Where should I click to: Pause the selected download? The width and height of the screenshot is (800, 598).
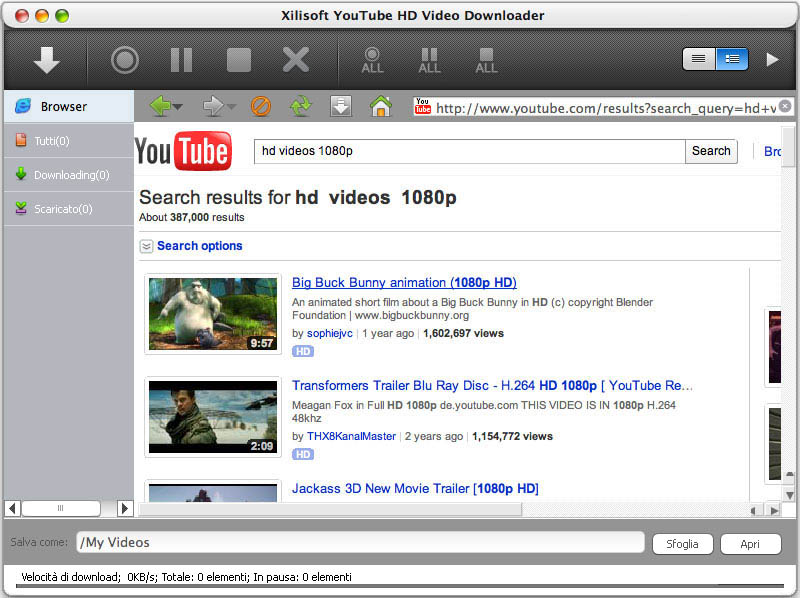(181, 60)
